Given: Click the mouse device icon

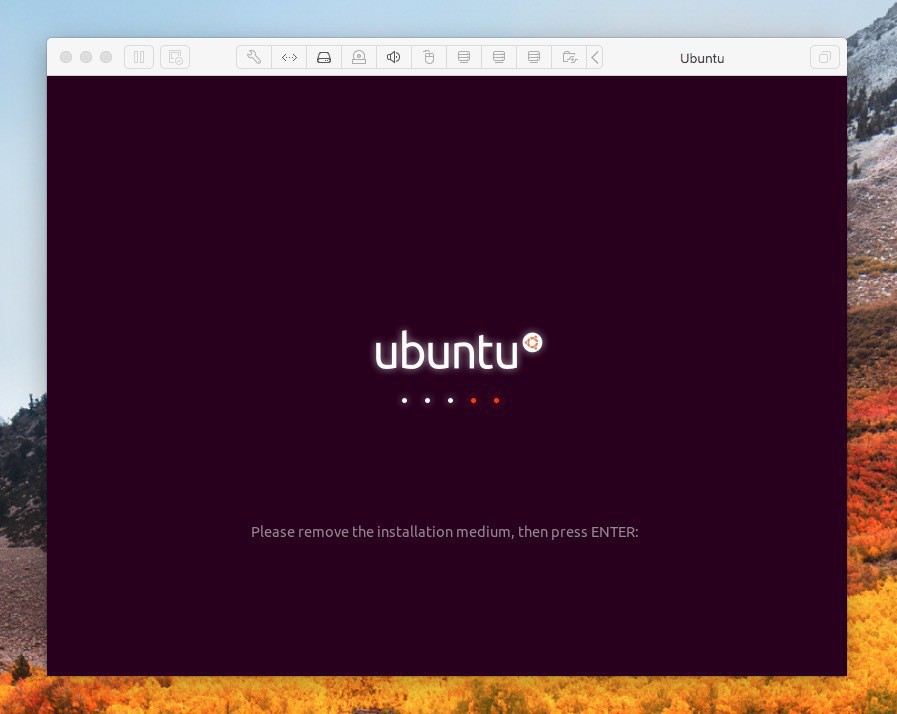Looking at the screenshot, I should (428, 57).
